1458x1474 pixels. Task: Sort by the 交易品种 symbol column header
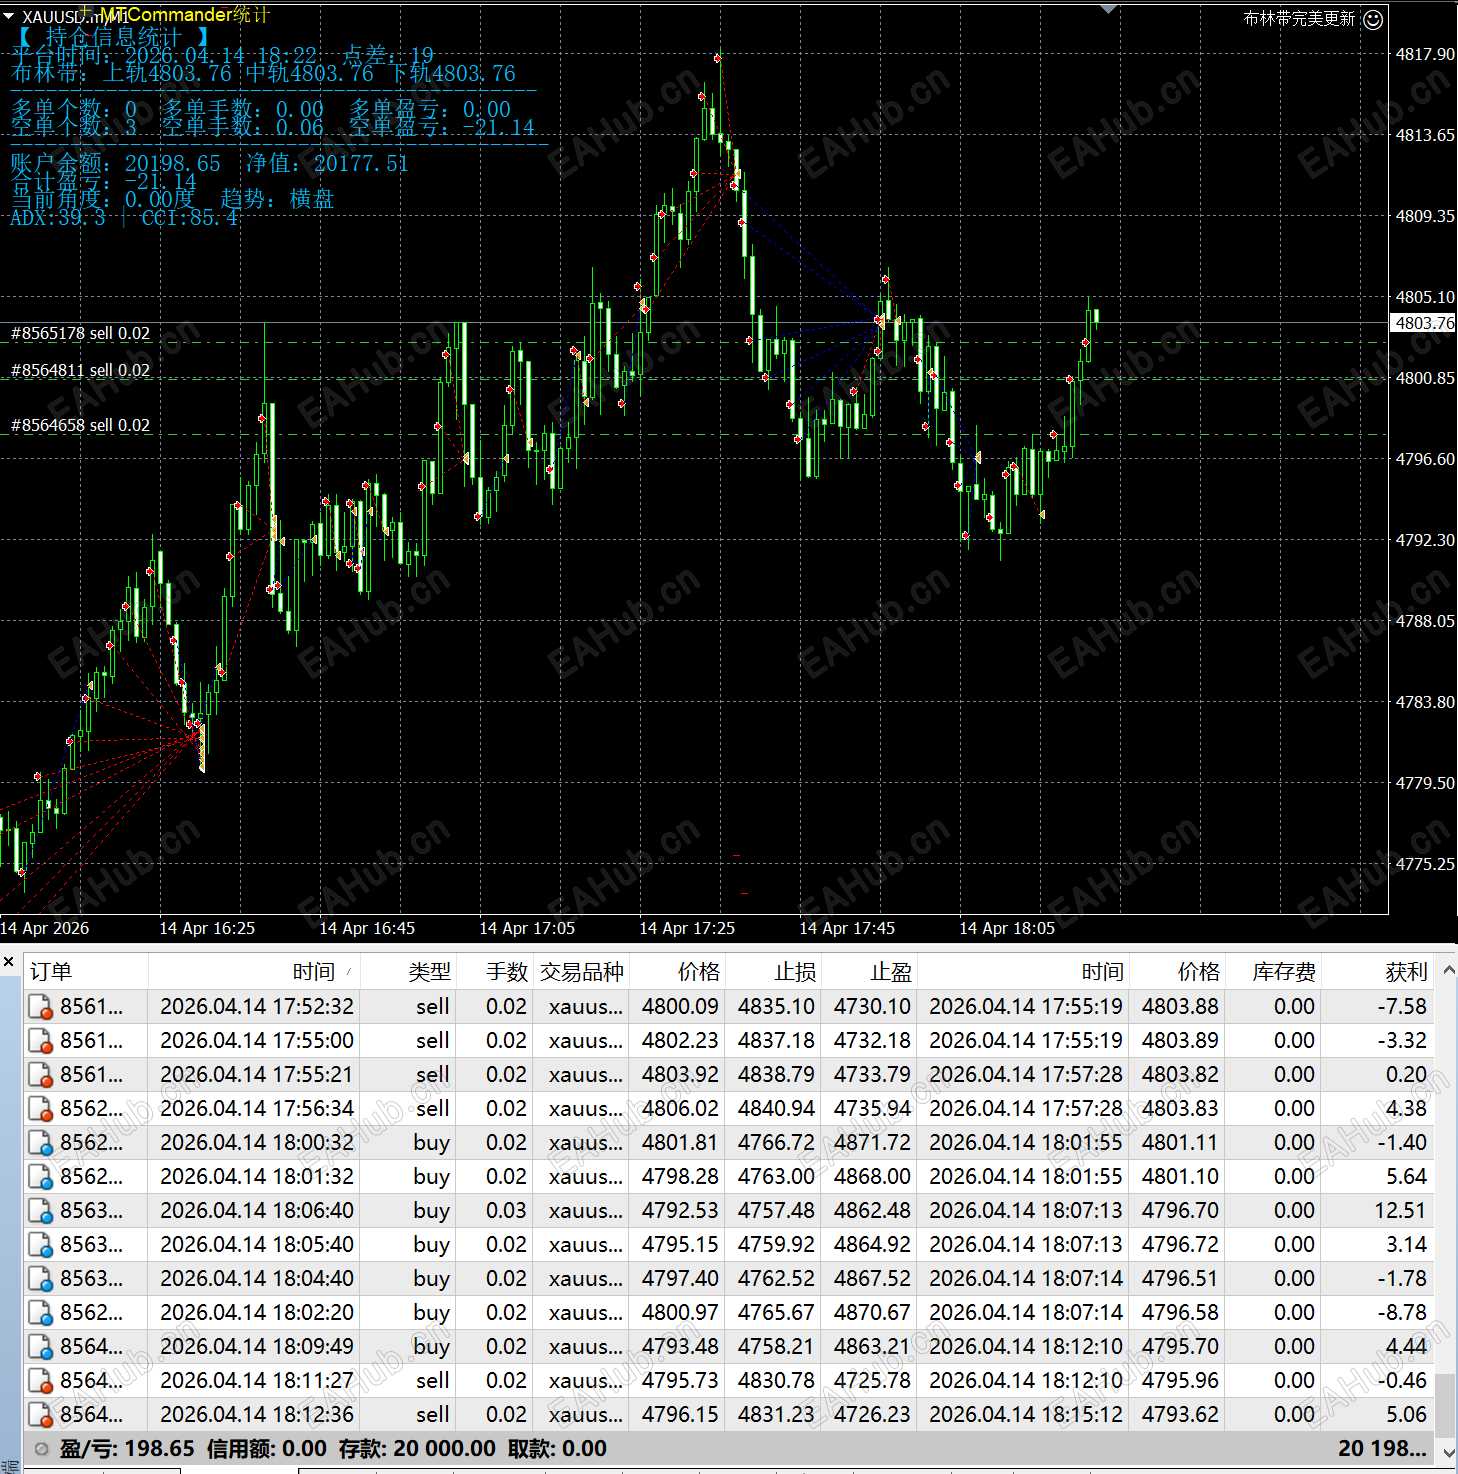582,972
